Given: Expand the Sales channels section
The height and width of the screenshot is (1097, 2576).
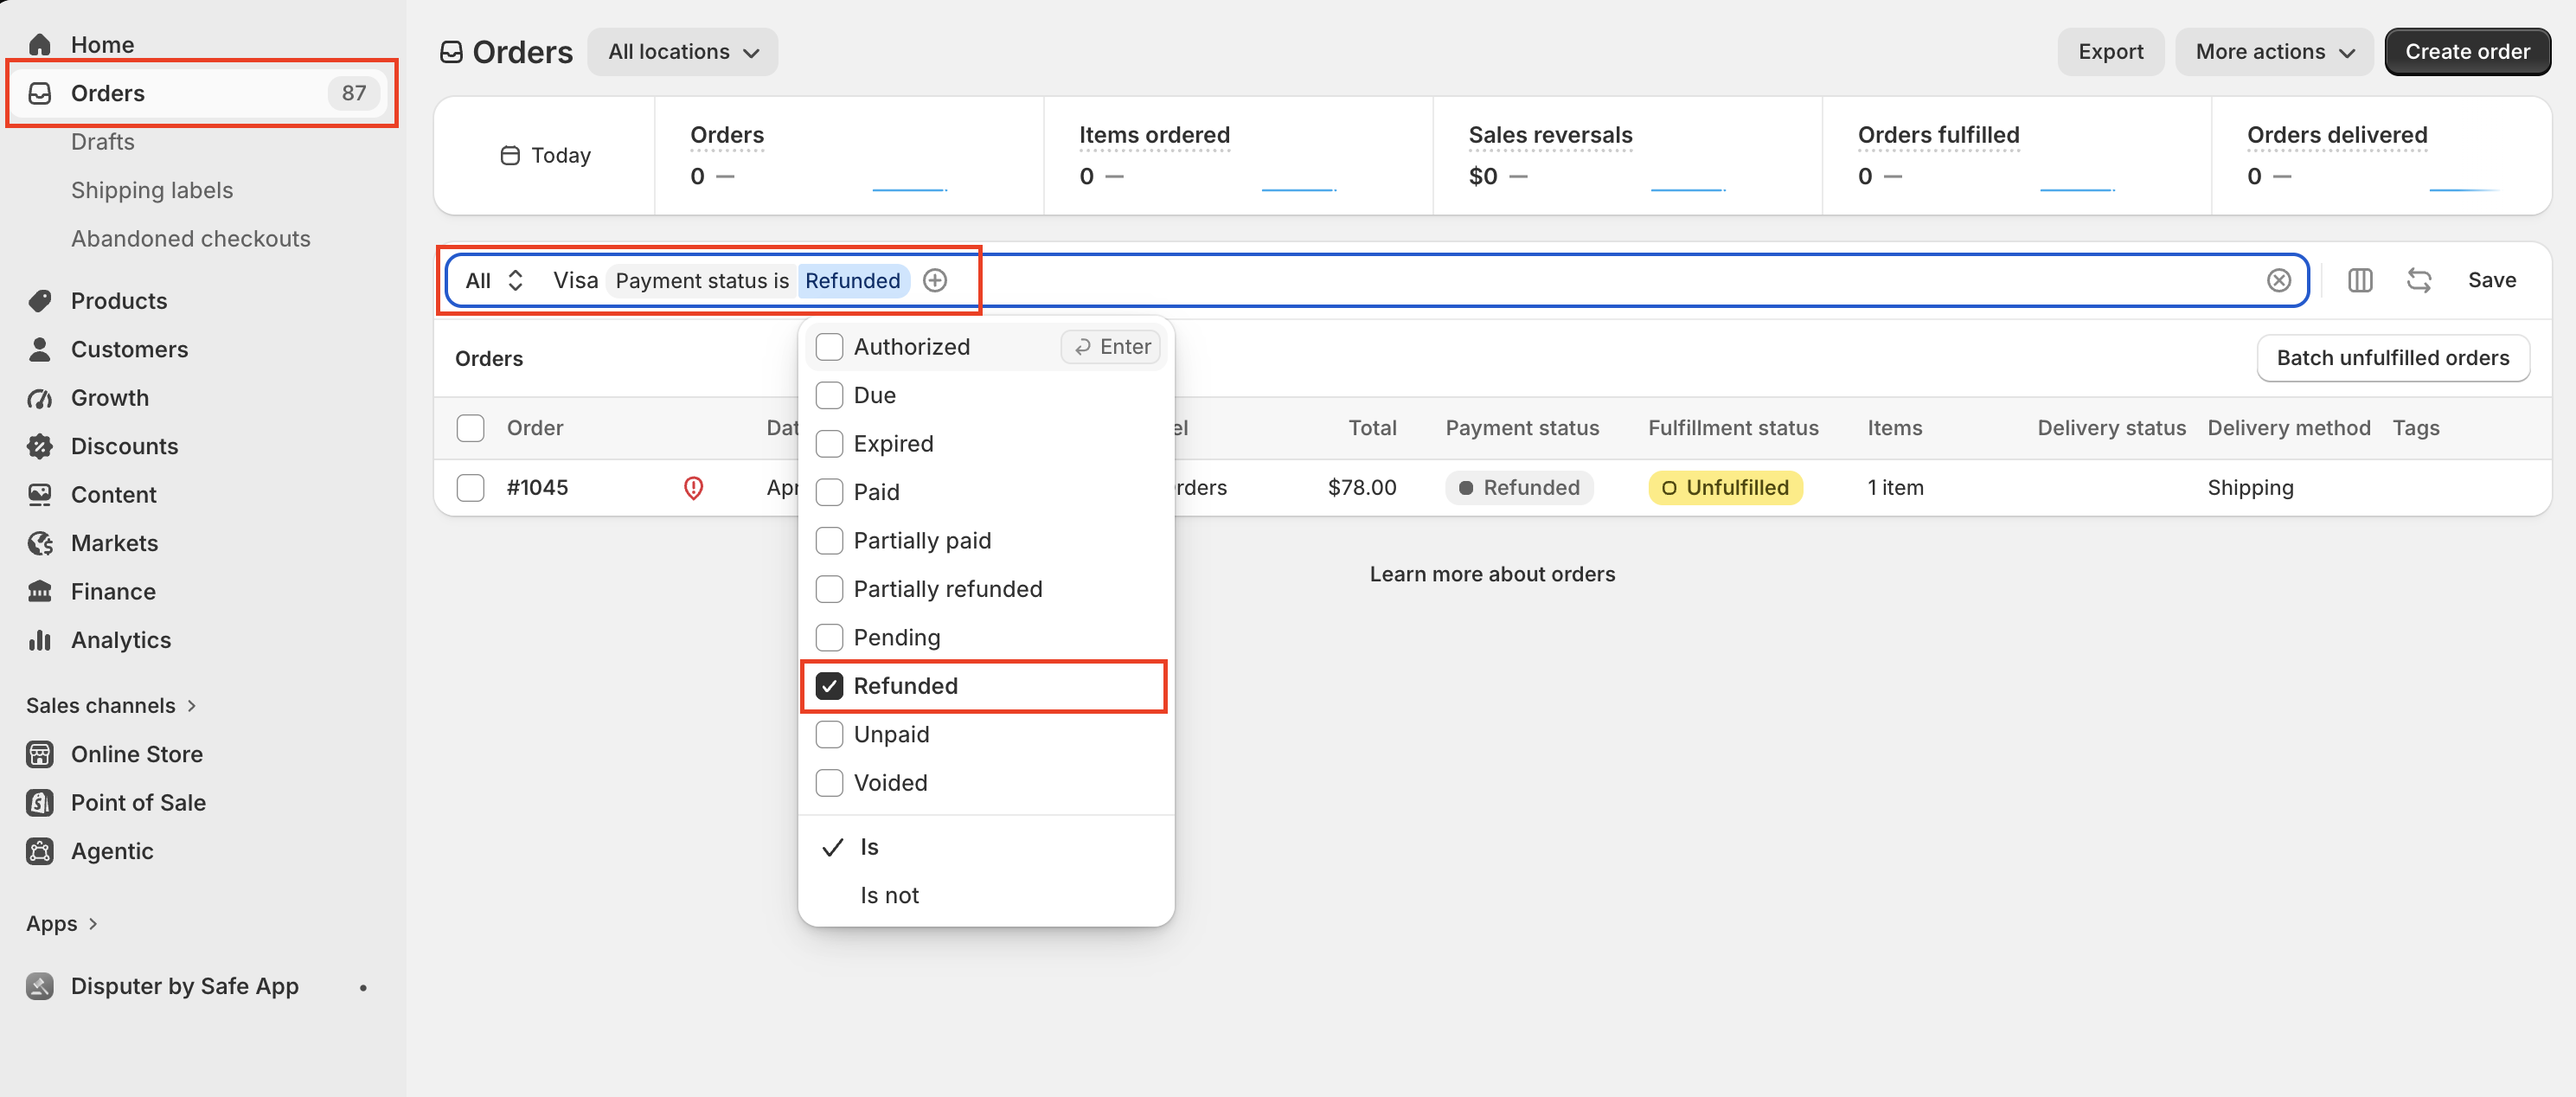Looking at the screenshot, I should click(111, 706).
